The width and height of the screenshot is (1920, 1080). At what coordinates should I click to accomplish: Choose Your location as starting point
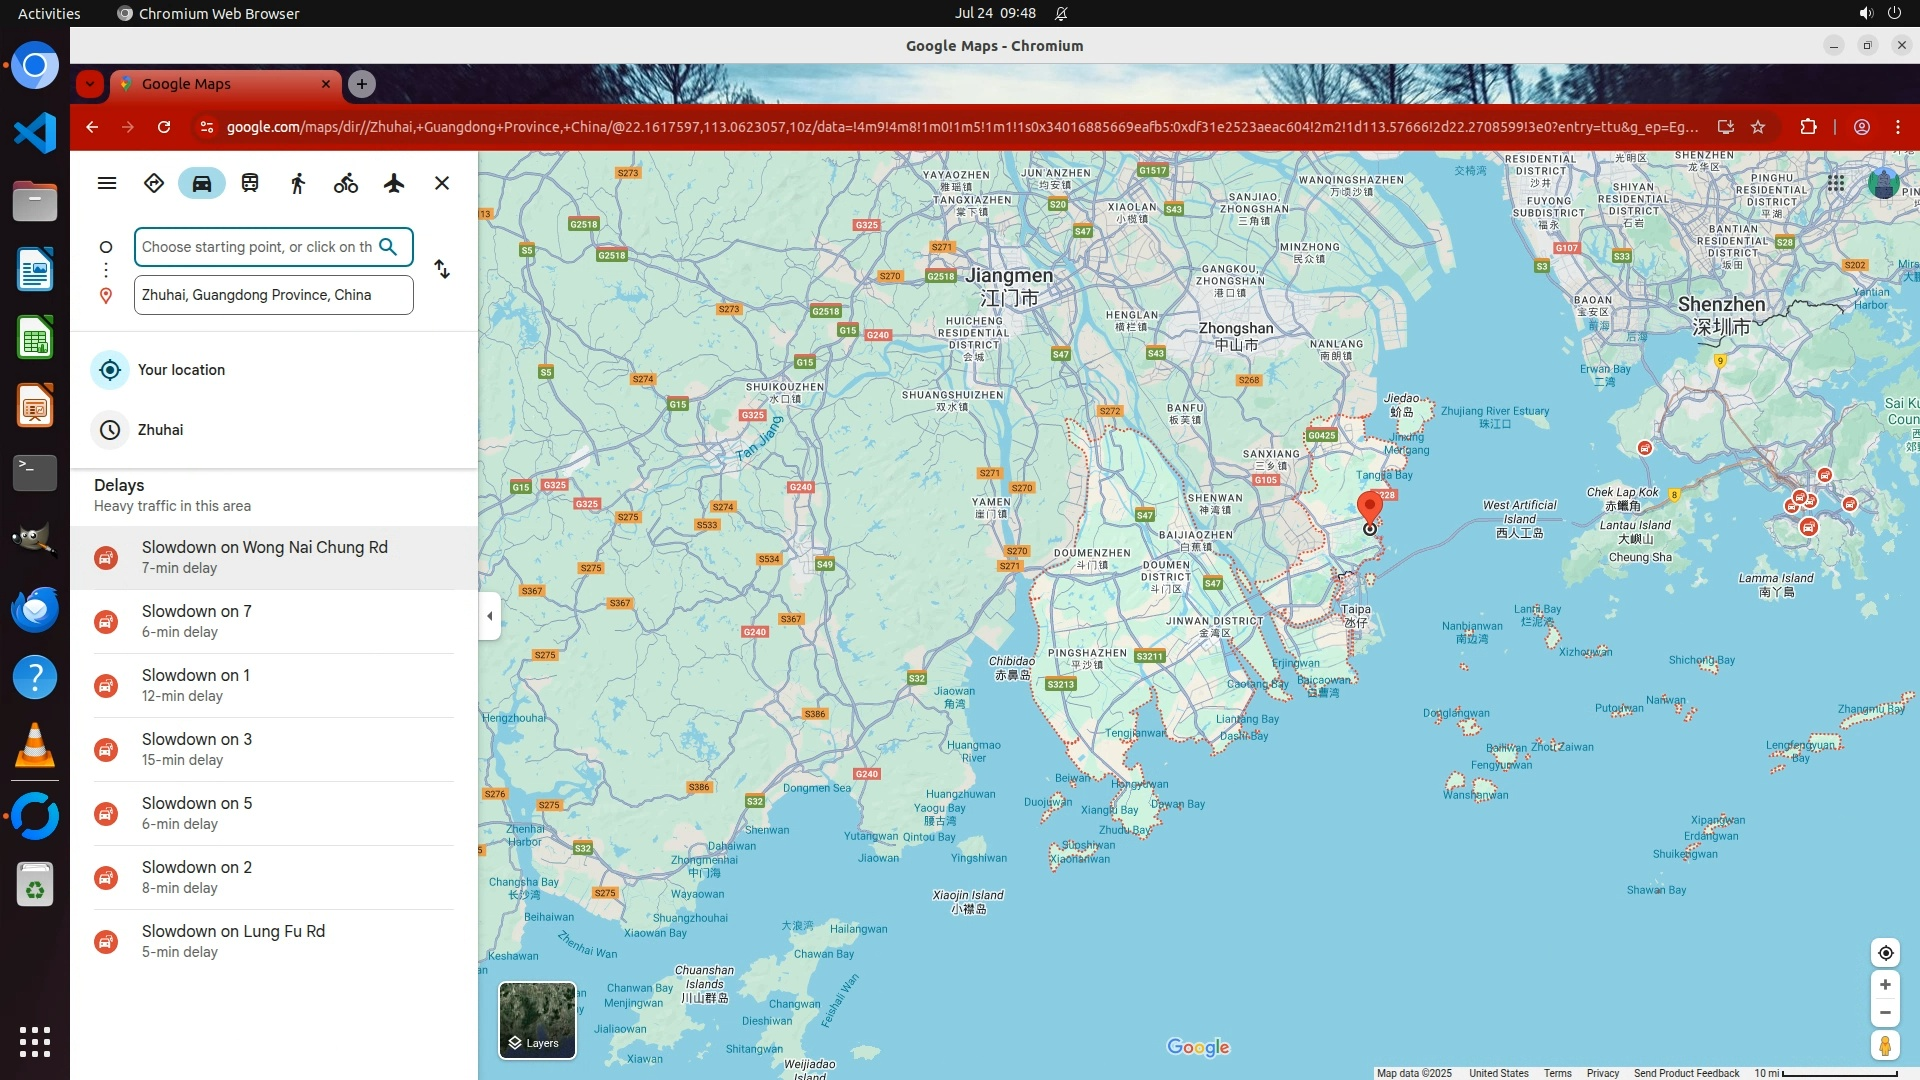point(181,370)
